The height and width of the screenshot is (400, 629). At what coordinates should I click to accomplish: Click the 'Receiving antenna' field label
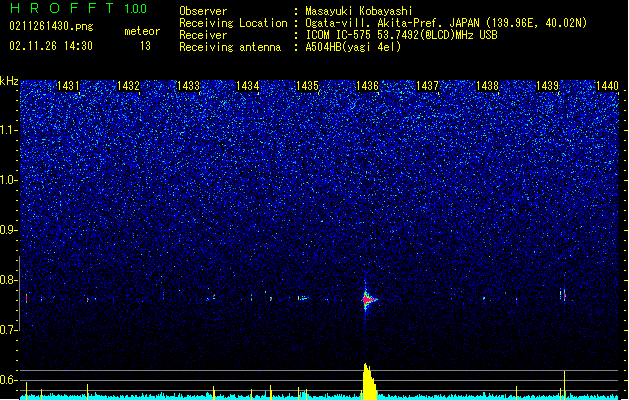pyautogui.click(x=230, y=47)
